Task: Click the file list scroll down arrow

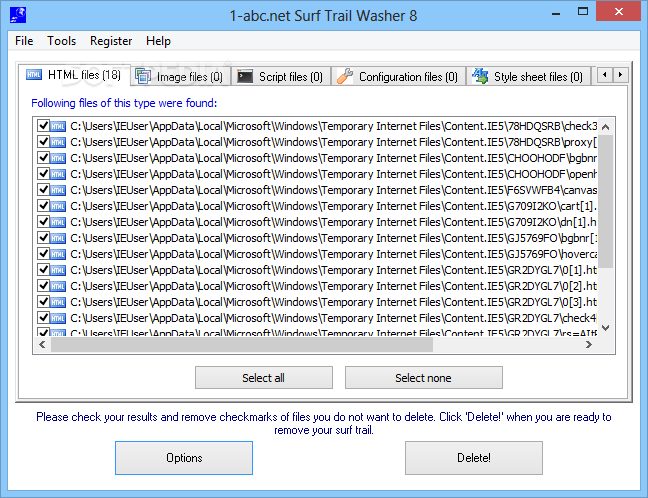Action: 607,329
